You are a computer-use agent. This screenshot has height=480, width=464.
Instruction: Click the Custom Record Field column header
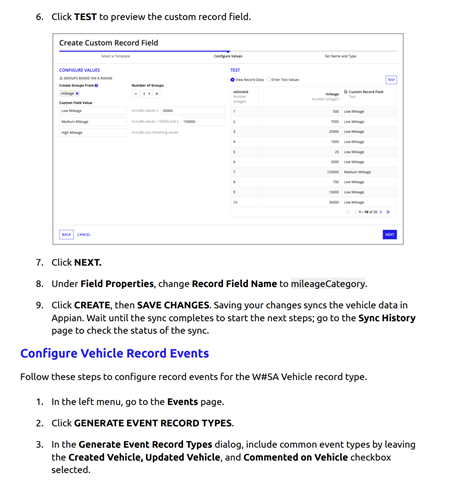click(366, 92)
